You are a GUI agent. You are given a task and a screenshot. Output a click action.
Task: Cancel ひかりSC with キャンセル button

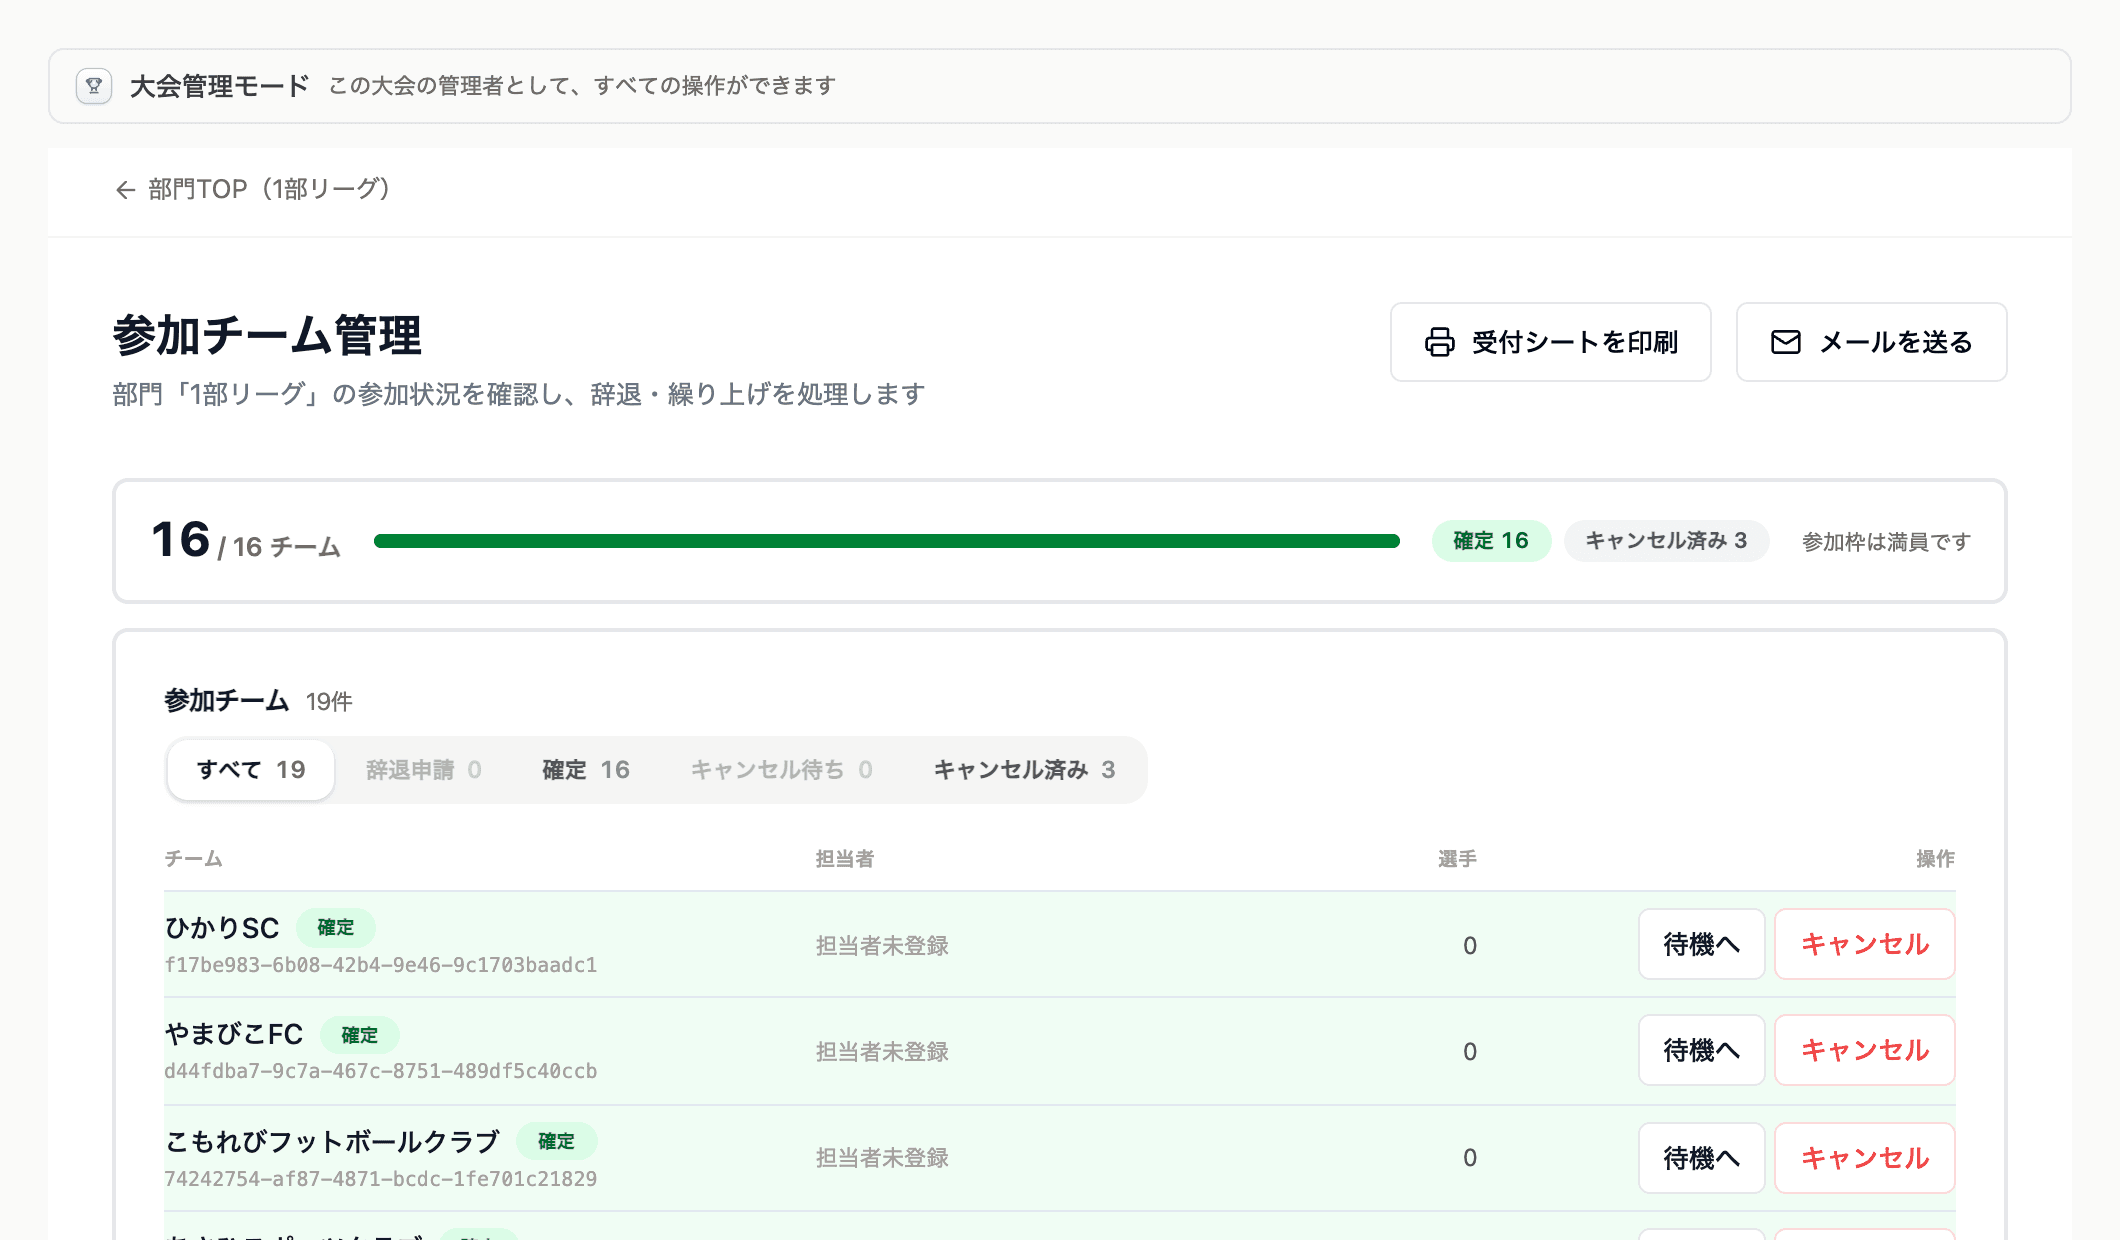click(x=1865, y=944)
